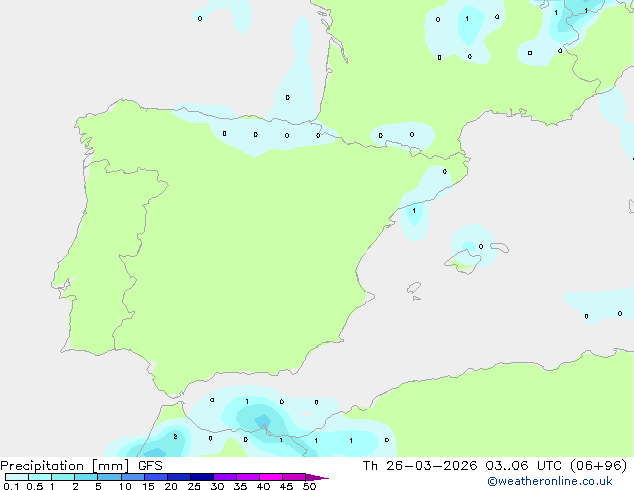Click the '50' legend scale label
The width and height of the screenshot is (634, 490).
point(309,486)
